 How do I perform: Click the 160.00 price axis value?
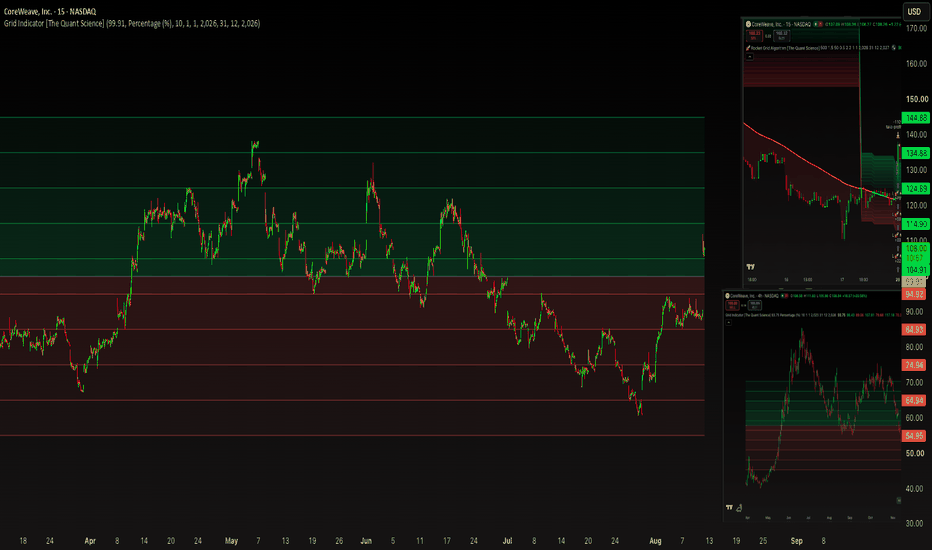coord(916,64)
